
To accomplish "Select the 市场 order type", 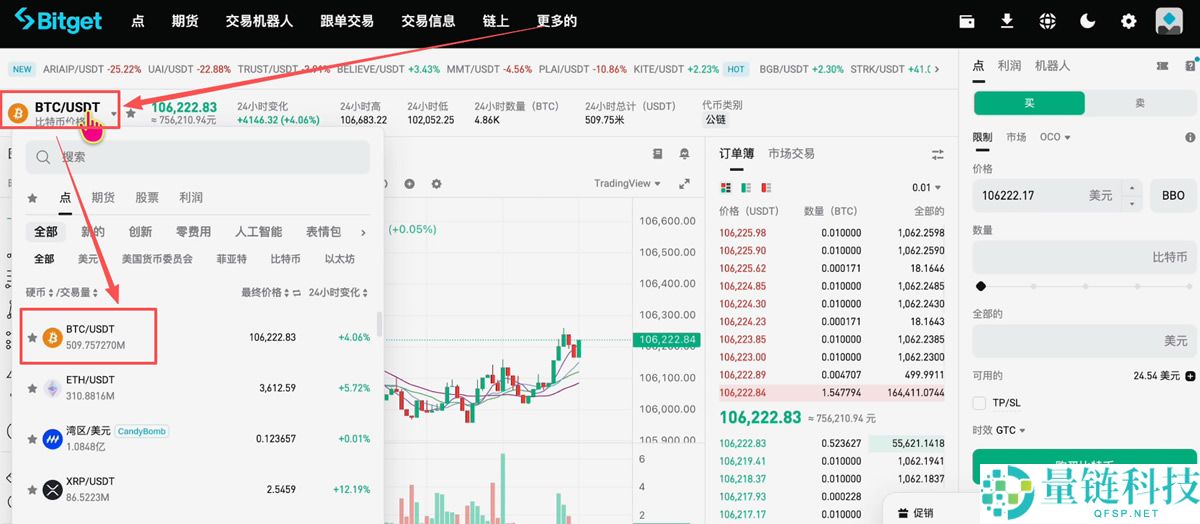I will (1016, 137).
